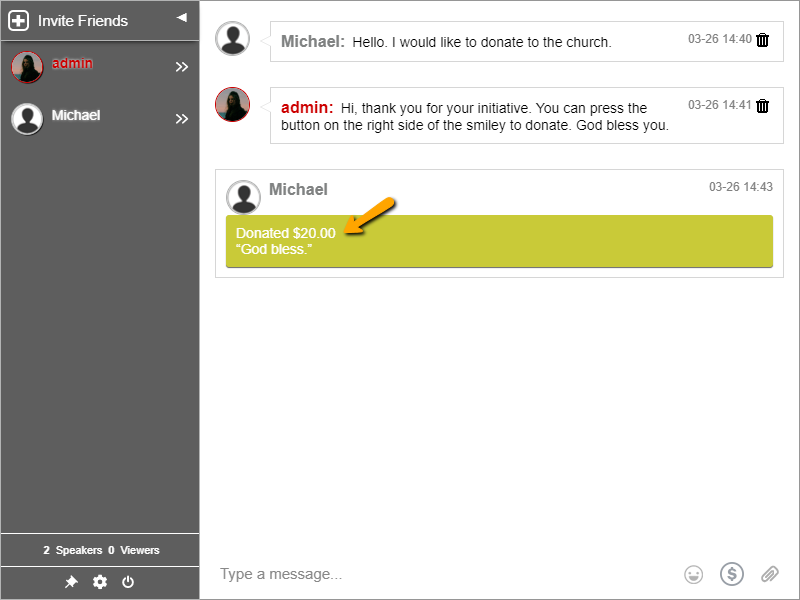Expand options for admin using double chevron
800x600 pixels.
pos(182,67)
